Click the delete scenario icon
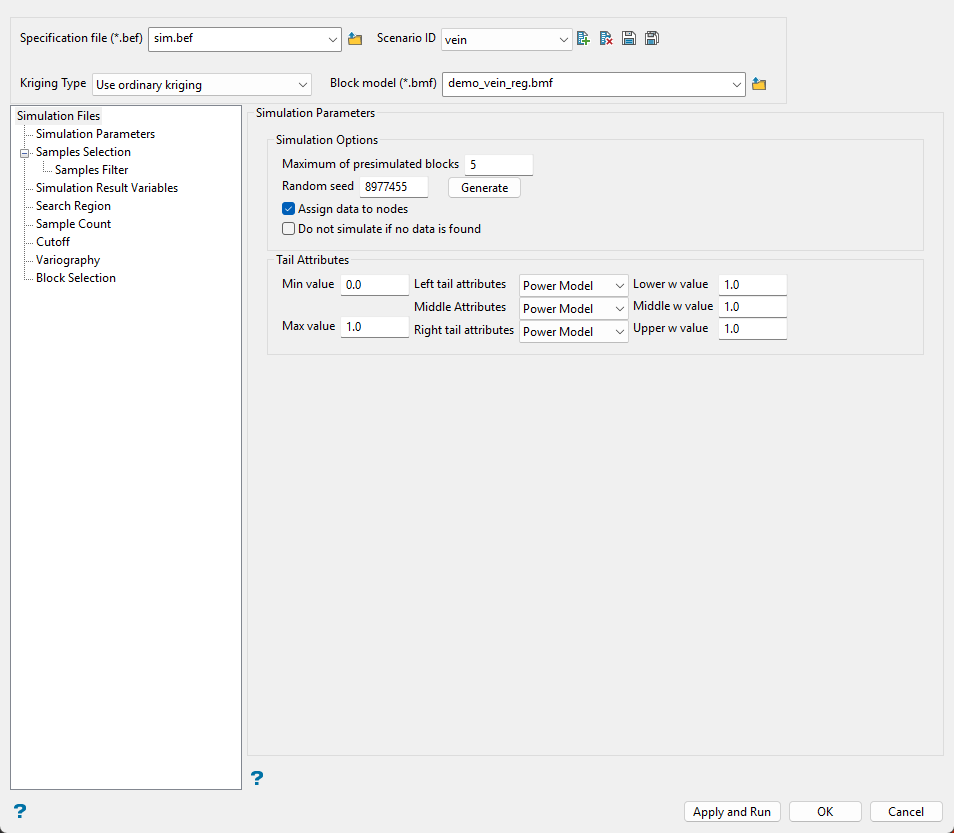Viewport: 954px width, 833px height. coord(606,39)
